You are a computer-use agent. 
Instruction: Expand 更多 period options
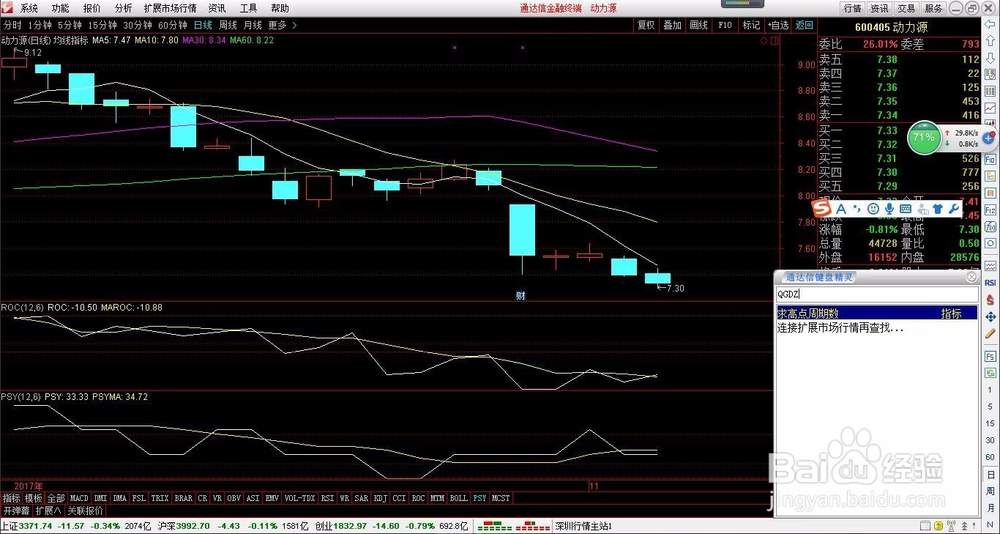click(x=283, y=26)
